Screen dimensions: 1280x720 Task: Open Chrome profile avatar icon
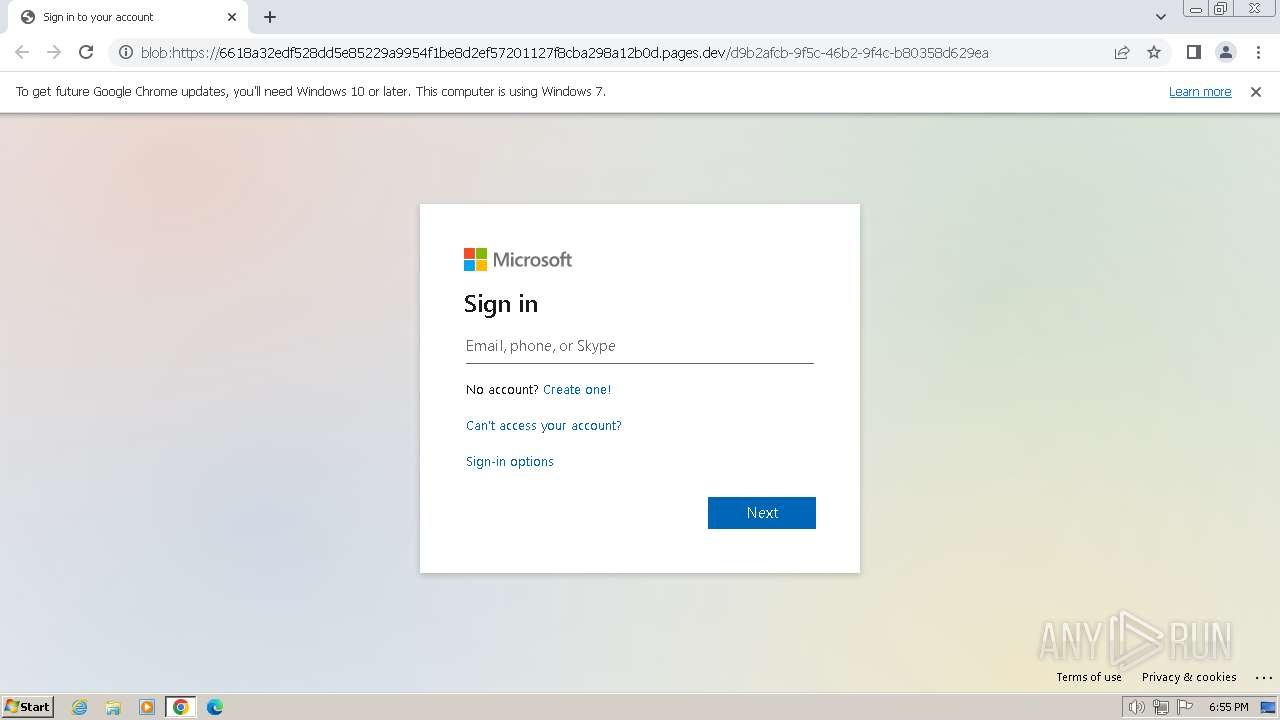point(1226,52)
